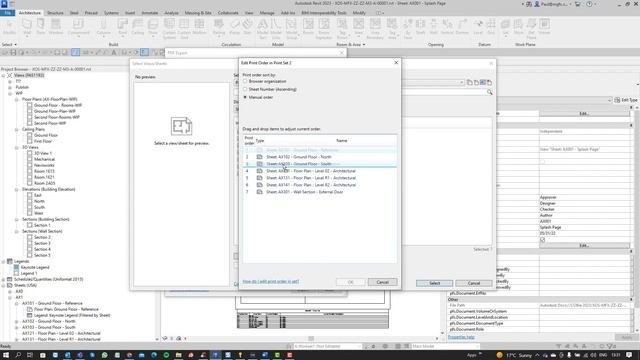Select the Roof tool in the ribbon
The height and width of the screenshot is (360, 640).
point(122,27)
